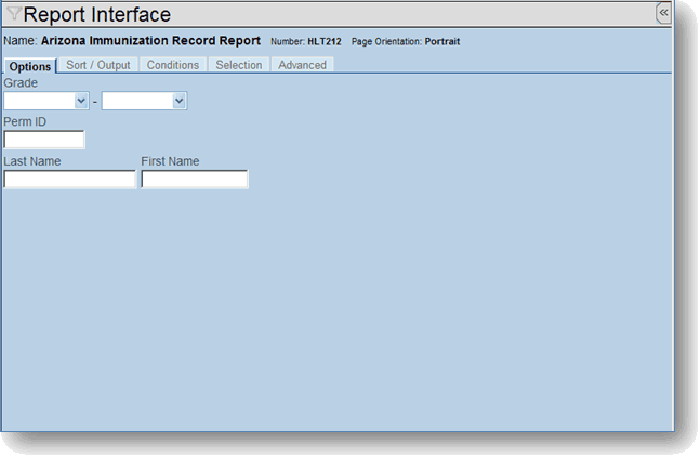Collapse the panel with the double-chevron button
The width and height of the screenshot is (700, 457).
click(x=664, y=12)
